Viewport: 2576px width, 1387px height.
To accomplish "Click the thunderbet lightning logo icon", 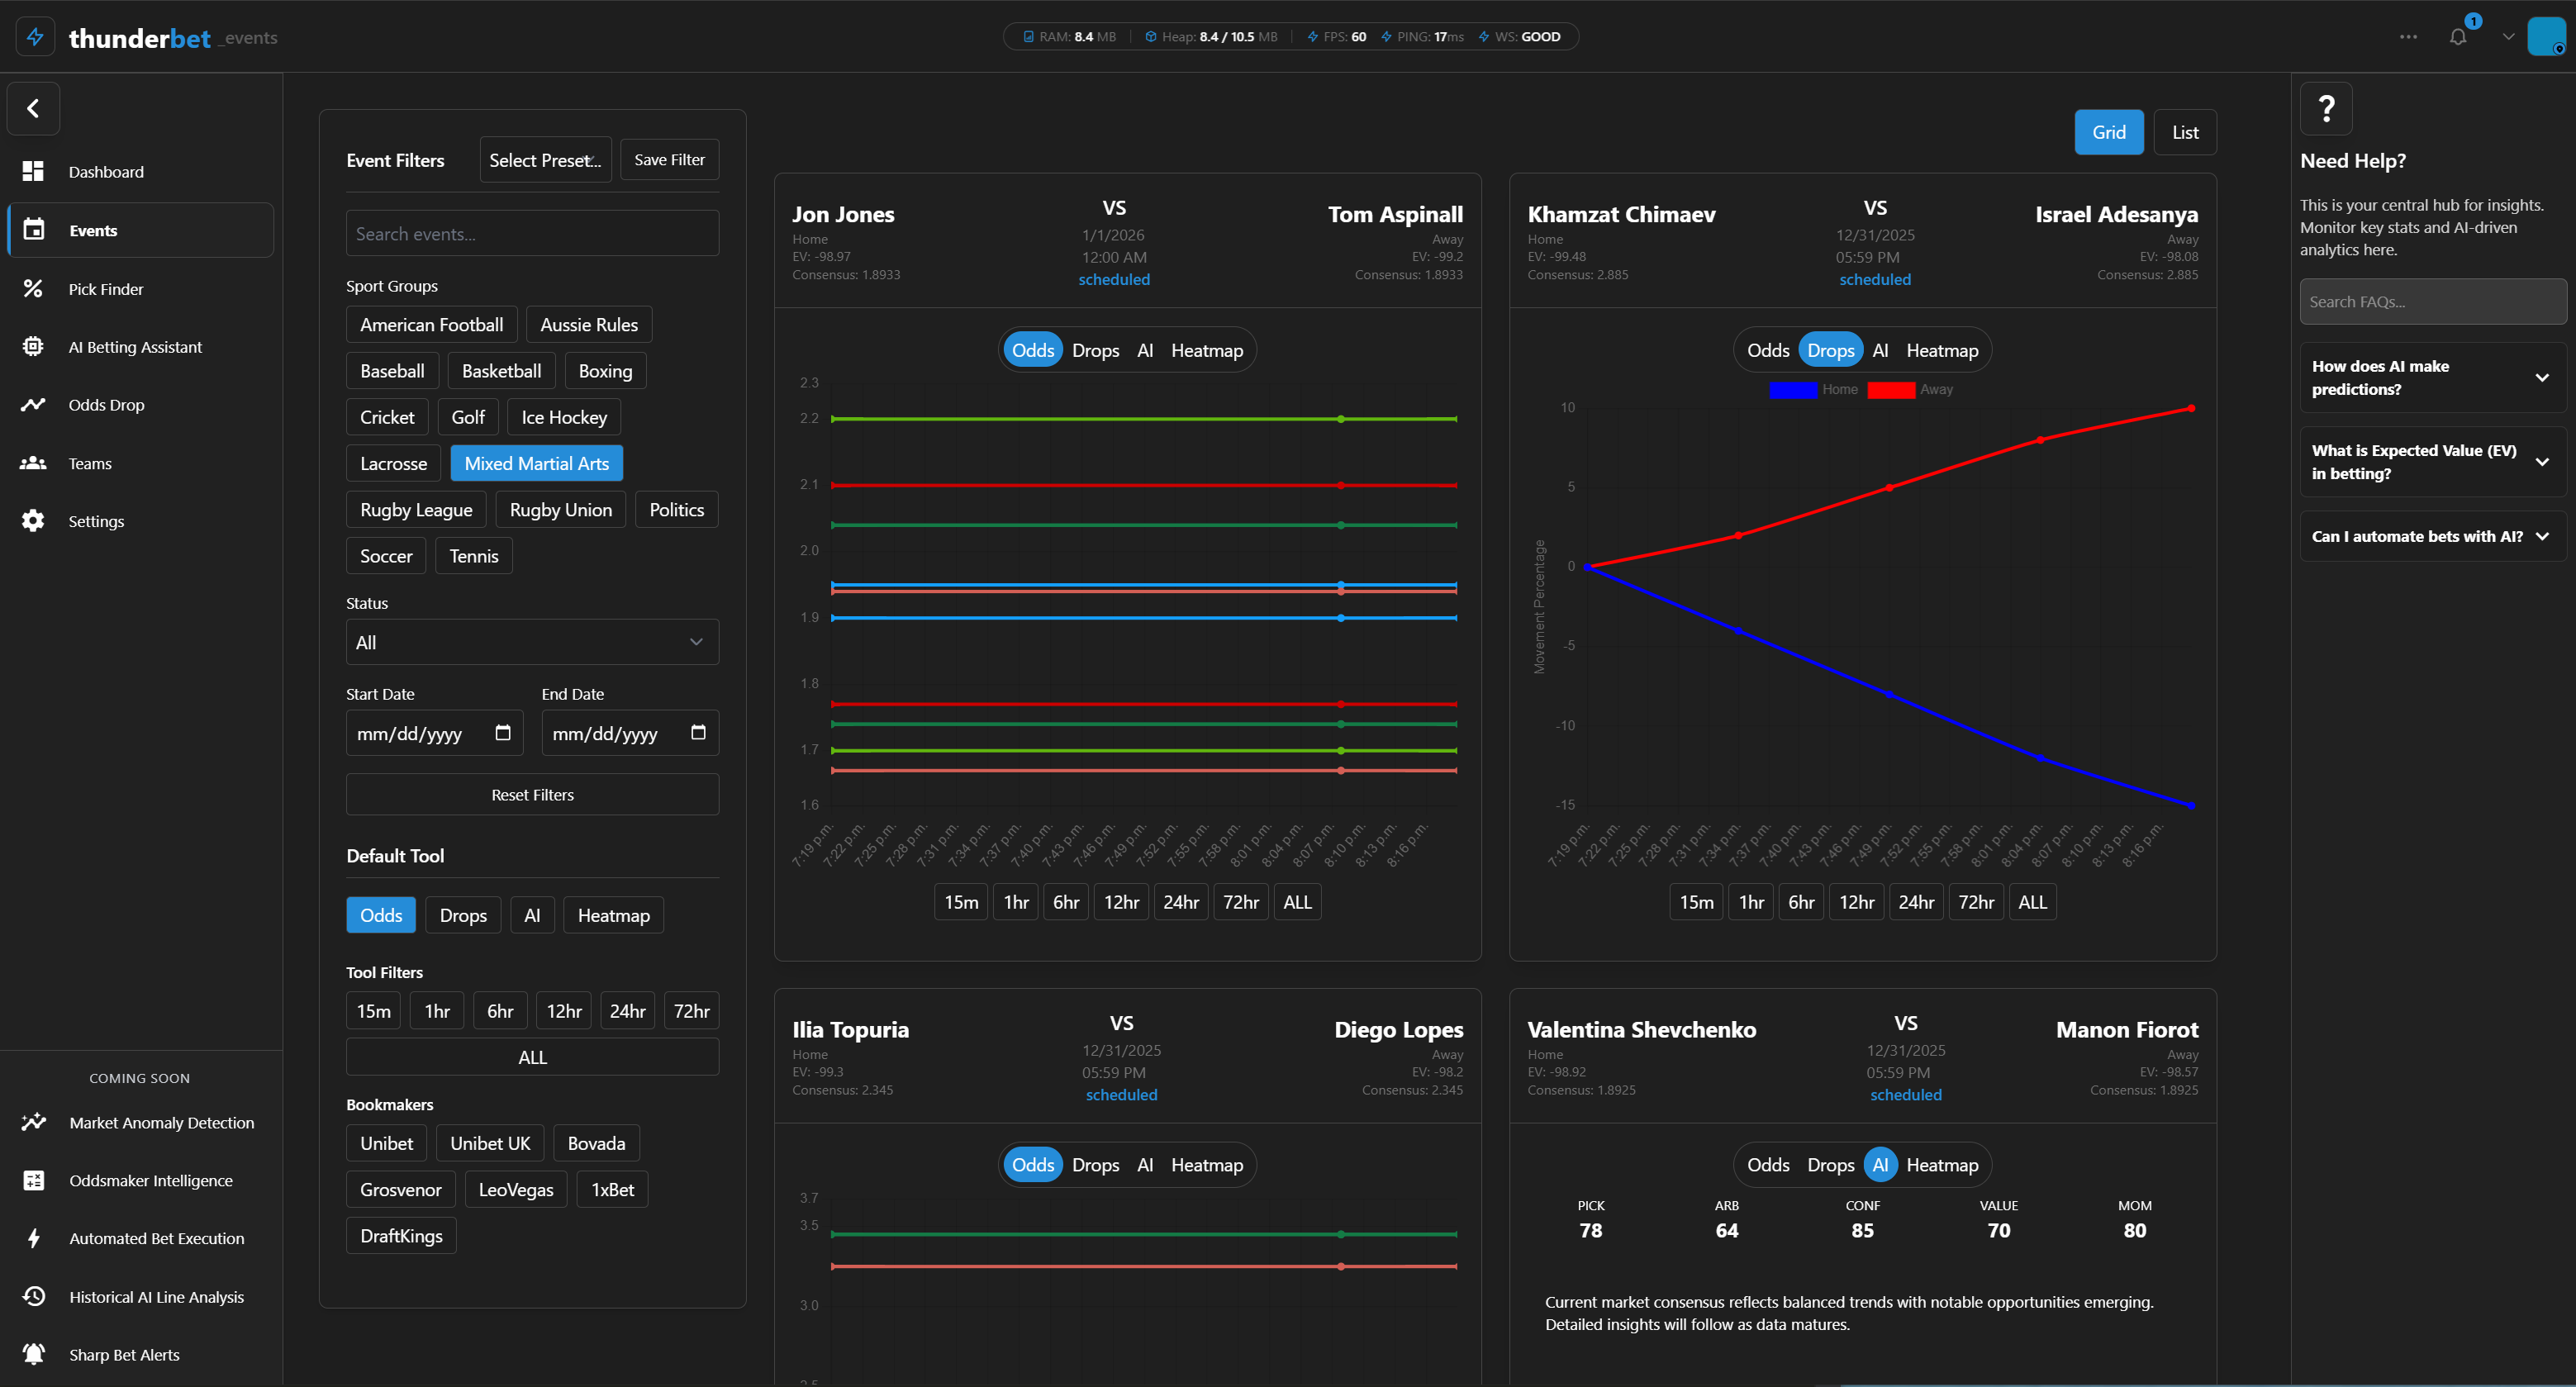I will 35,37.
